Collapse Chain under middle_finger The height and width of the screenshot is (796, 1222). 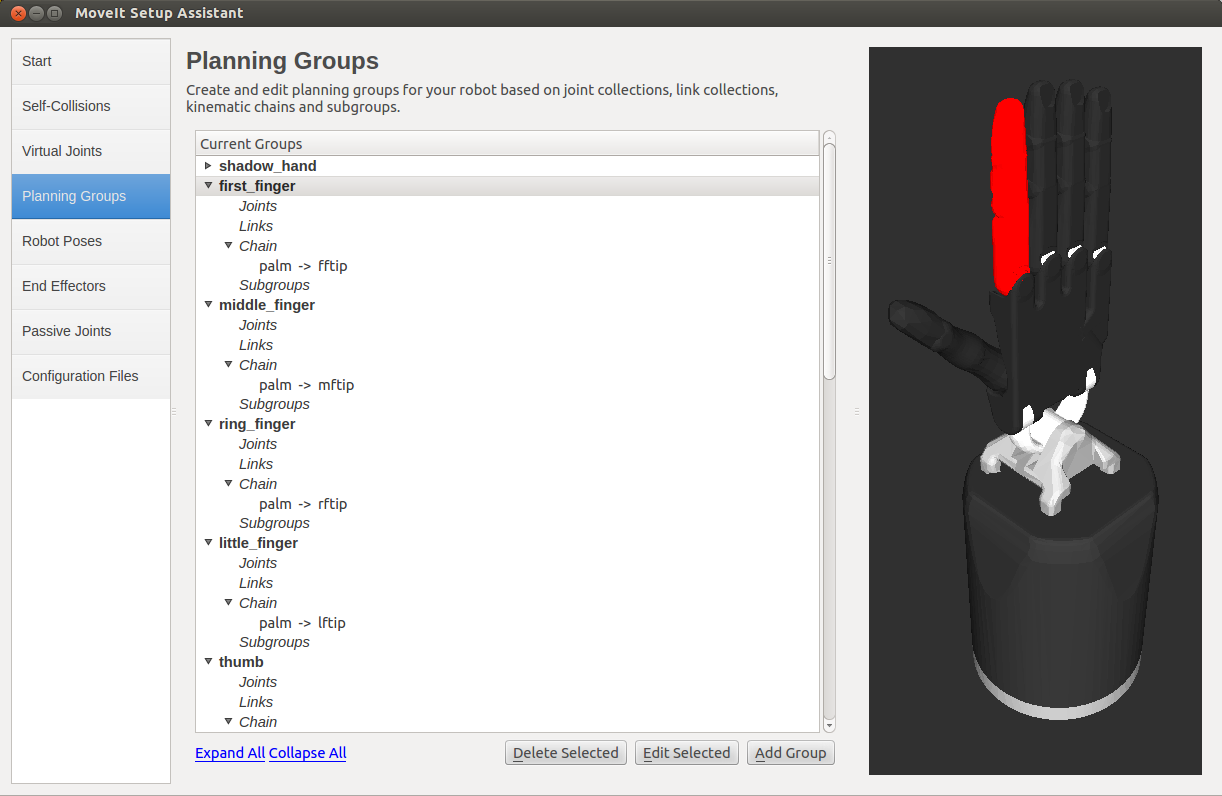[228, 365]
